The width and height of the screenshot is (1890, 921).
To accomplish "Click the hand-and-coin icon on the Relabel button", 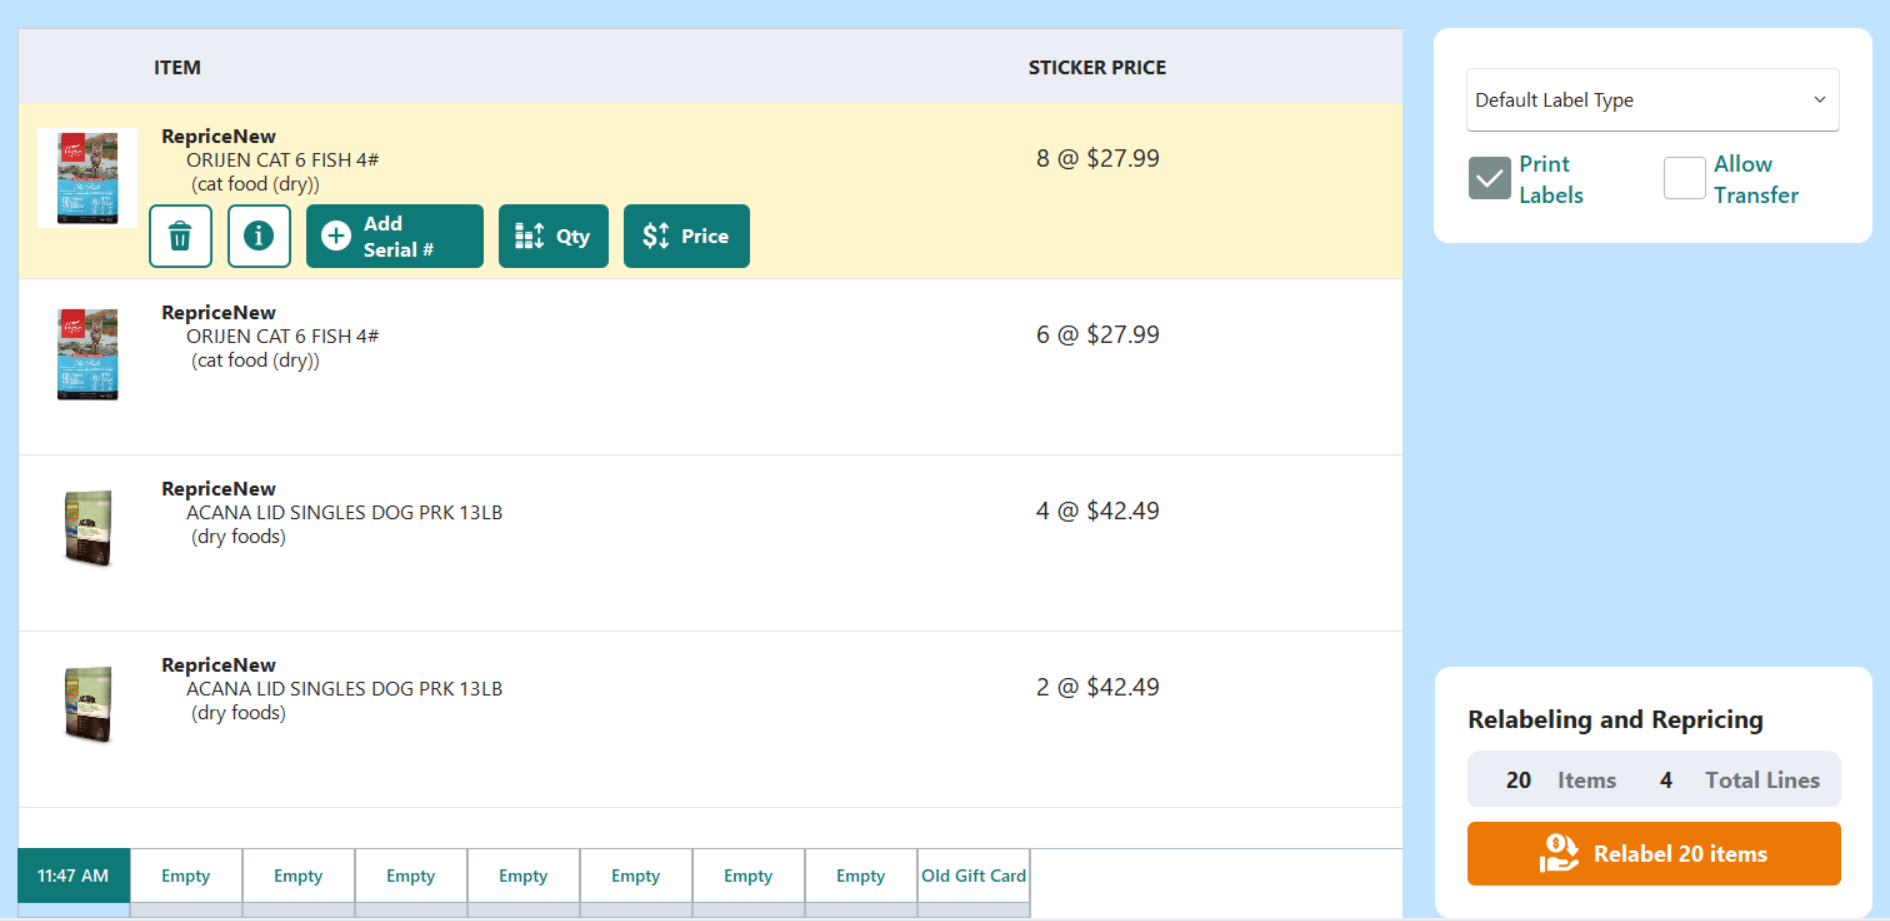I will click(x=1558, y=853).
